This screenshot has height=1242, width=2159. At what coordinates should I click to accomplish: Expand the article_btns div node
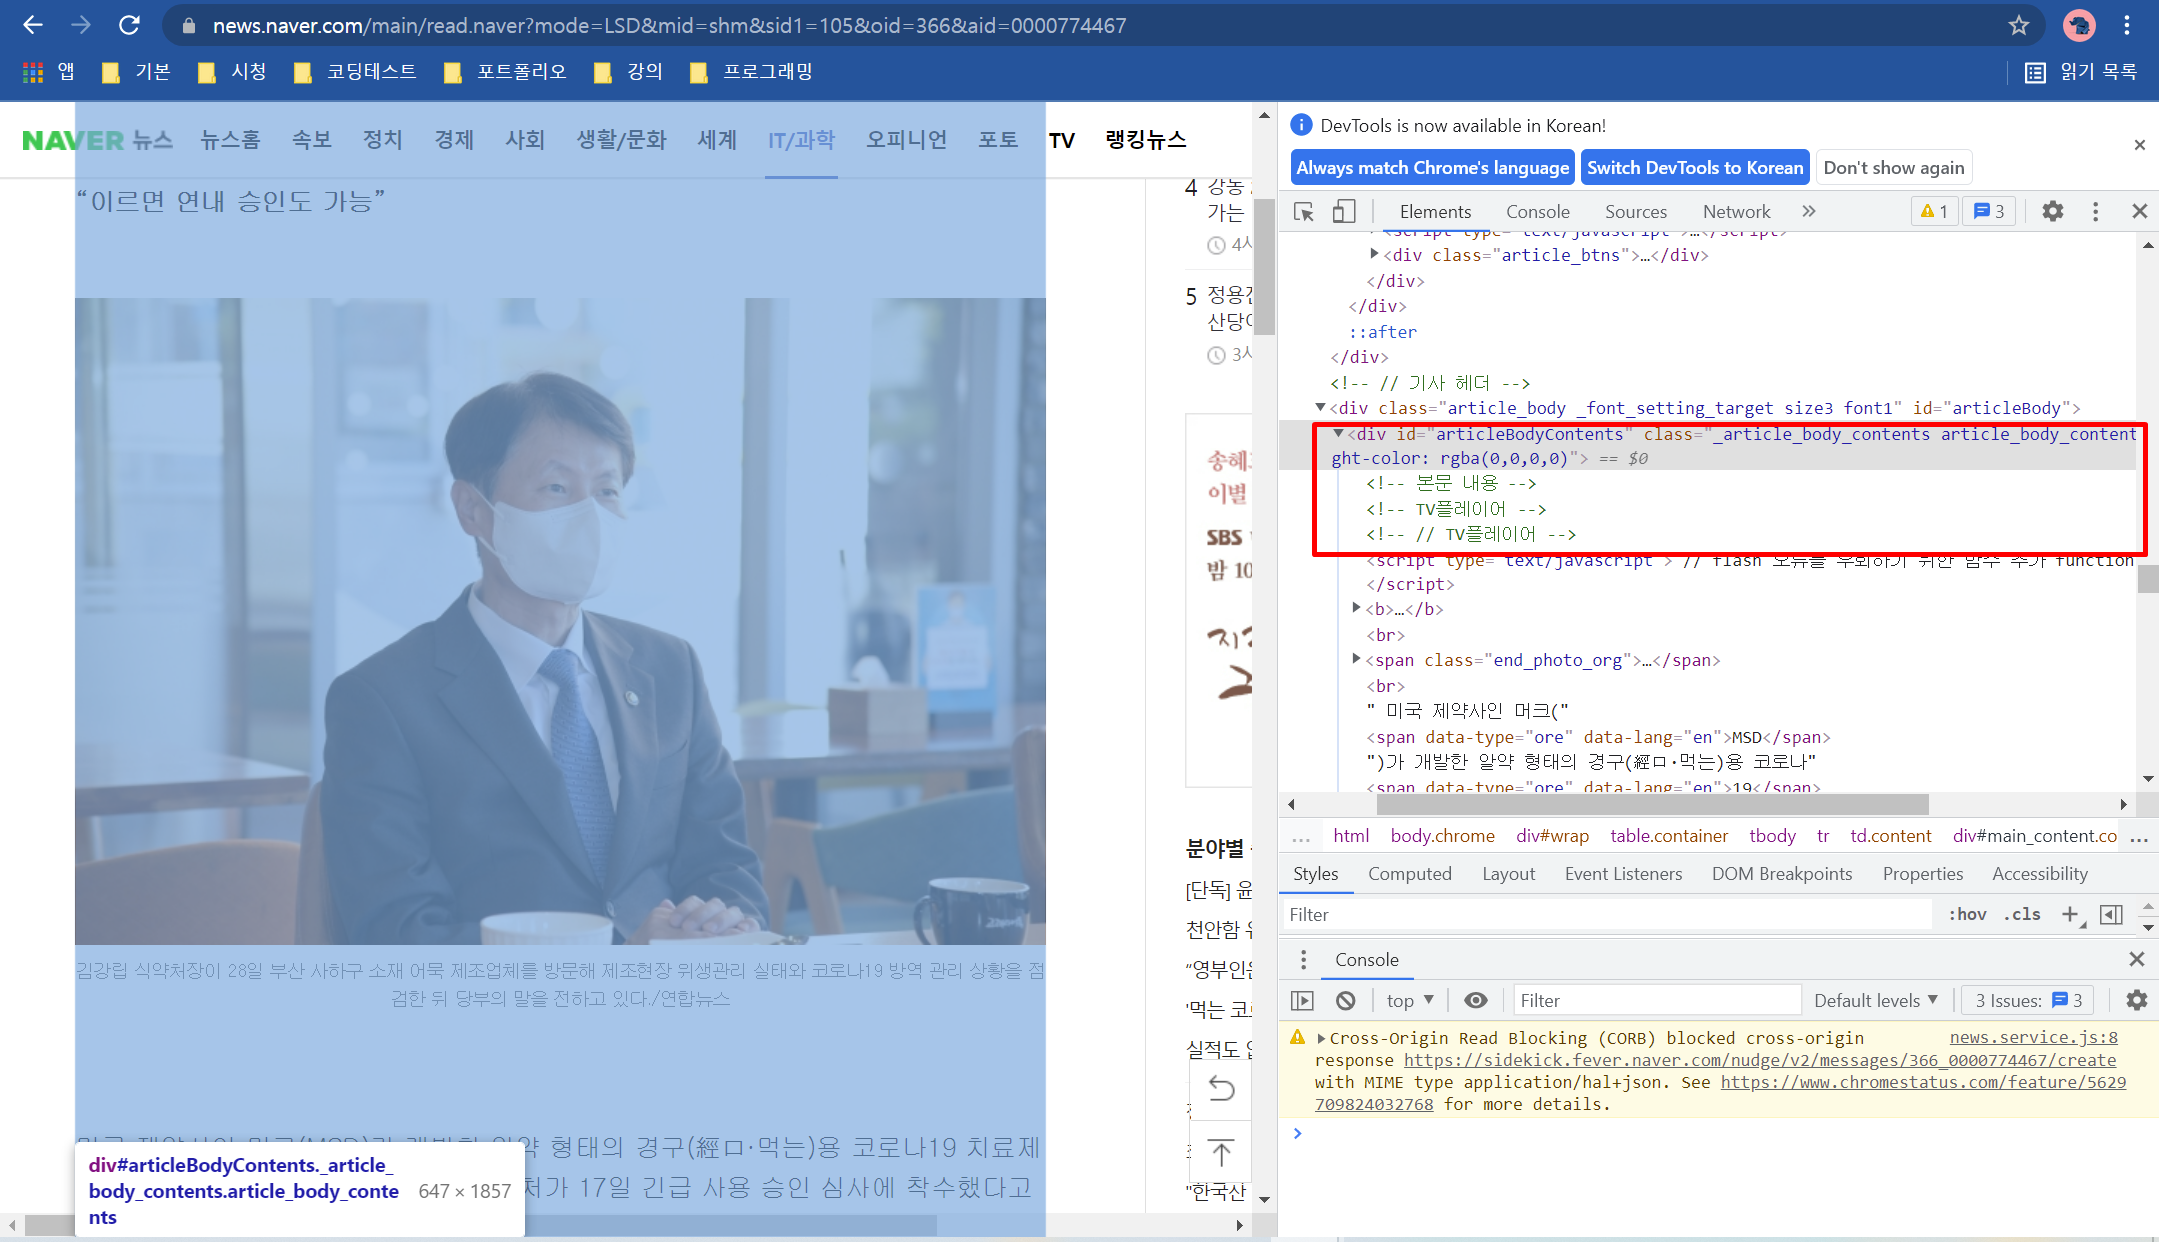[x=1374, y=254]
